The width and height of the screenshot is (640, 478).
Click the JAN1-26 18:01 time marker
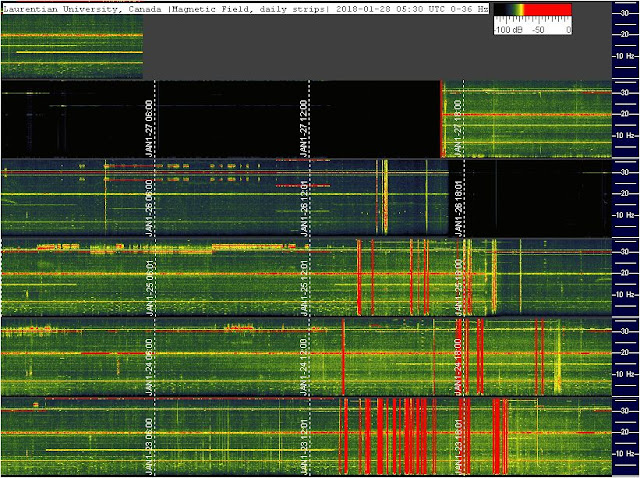[x=458, y=207]
